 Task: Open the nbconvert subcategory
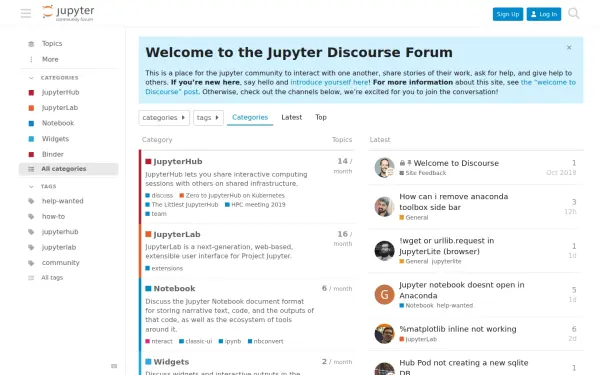pos(266,341)
